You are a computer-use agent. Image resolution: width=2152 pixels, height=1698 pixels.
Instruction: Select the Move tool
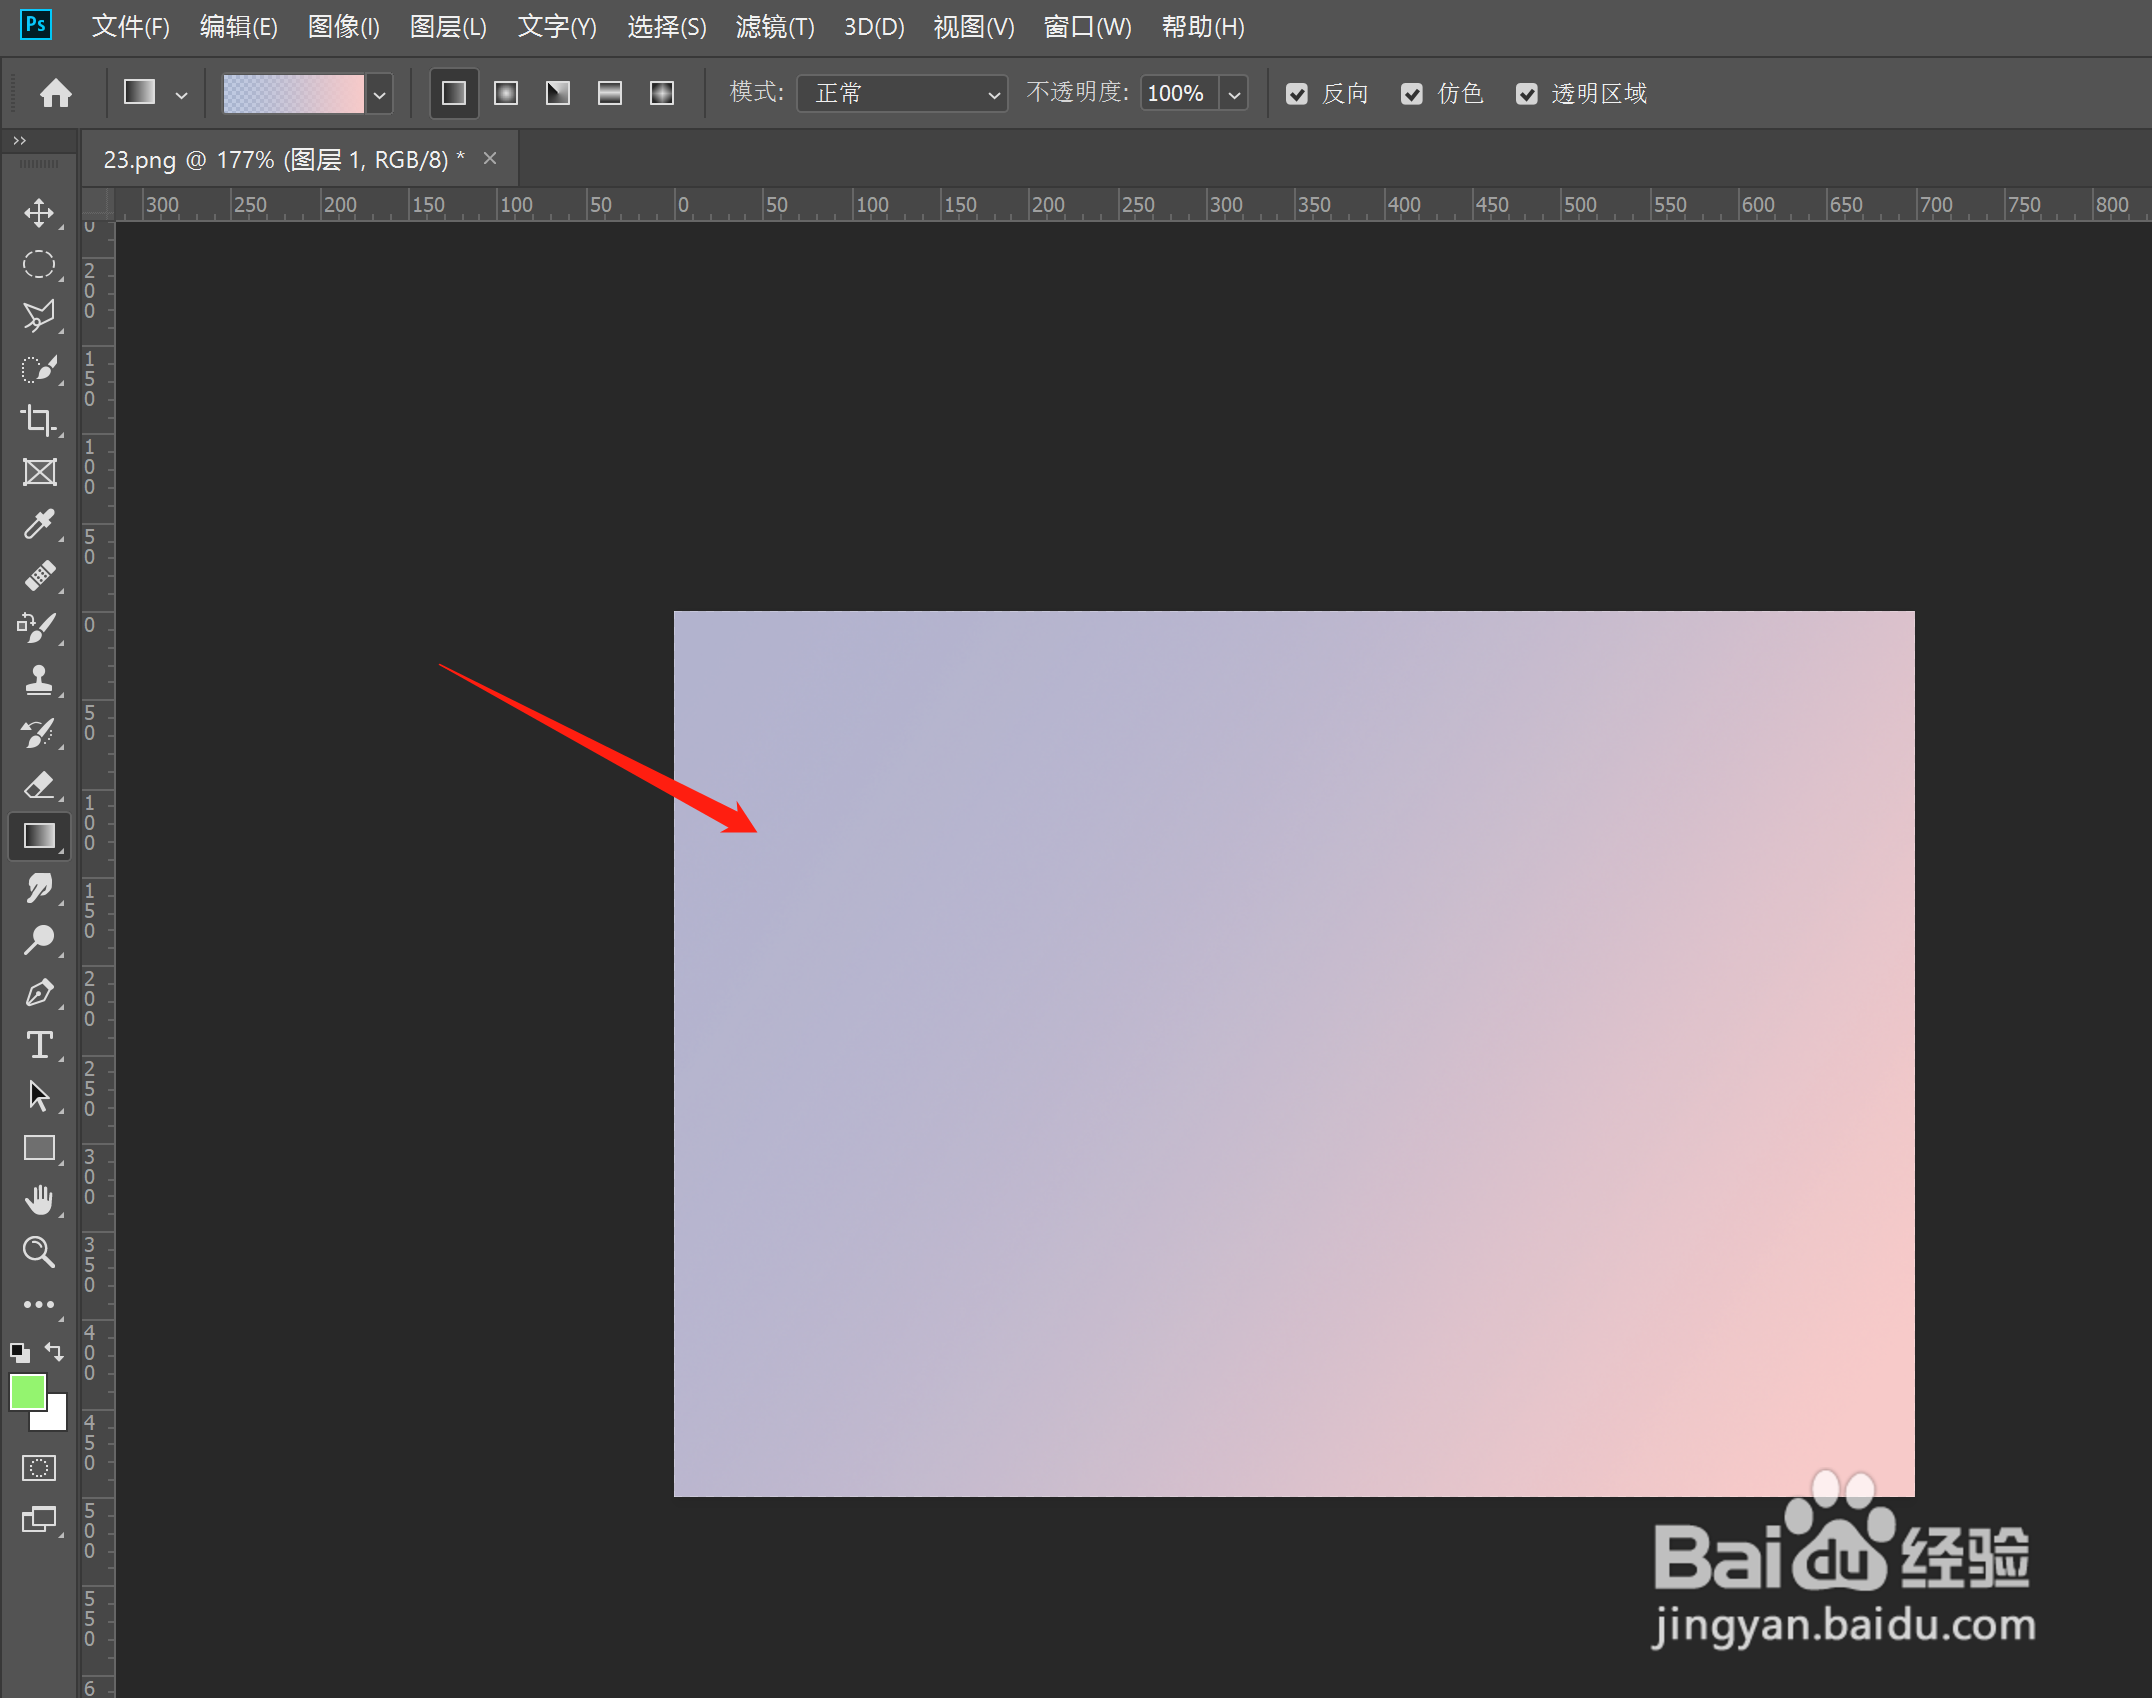click(39, 213)
